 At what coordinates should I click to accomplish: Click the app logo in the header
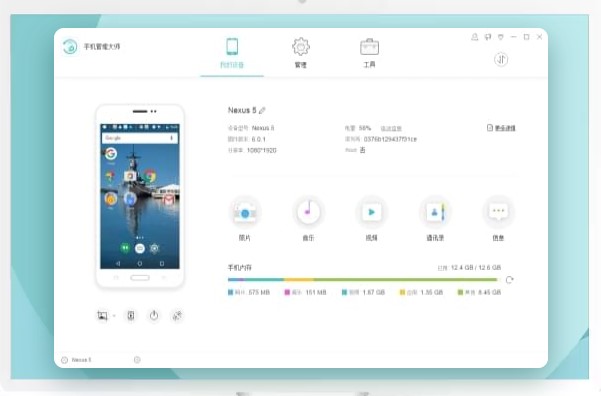click(x=70, y=47)
